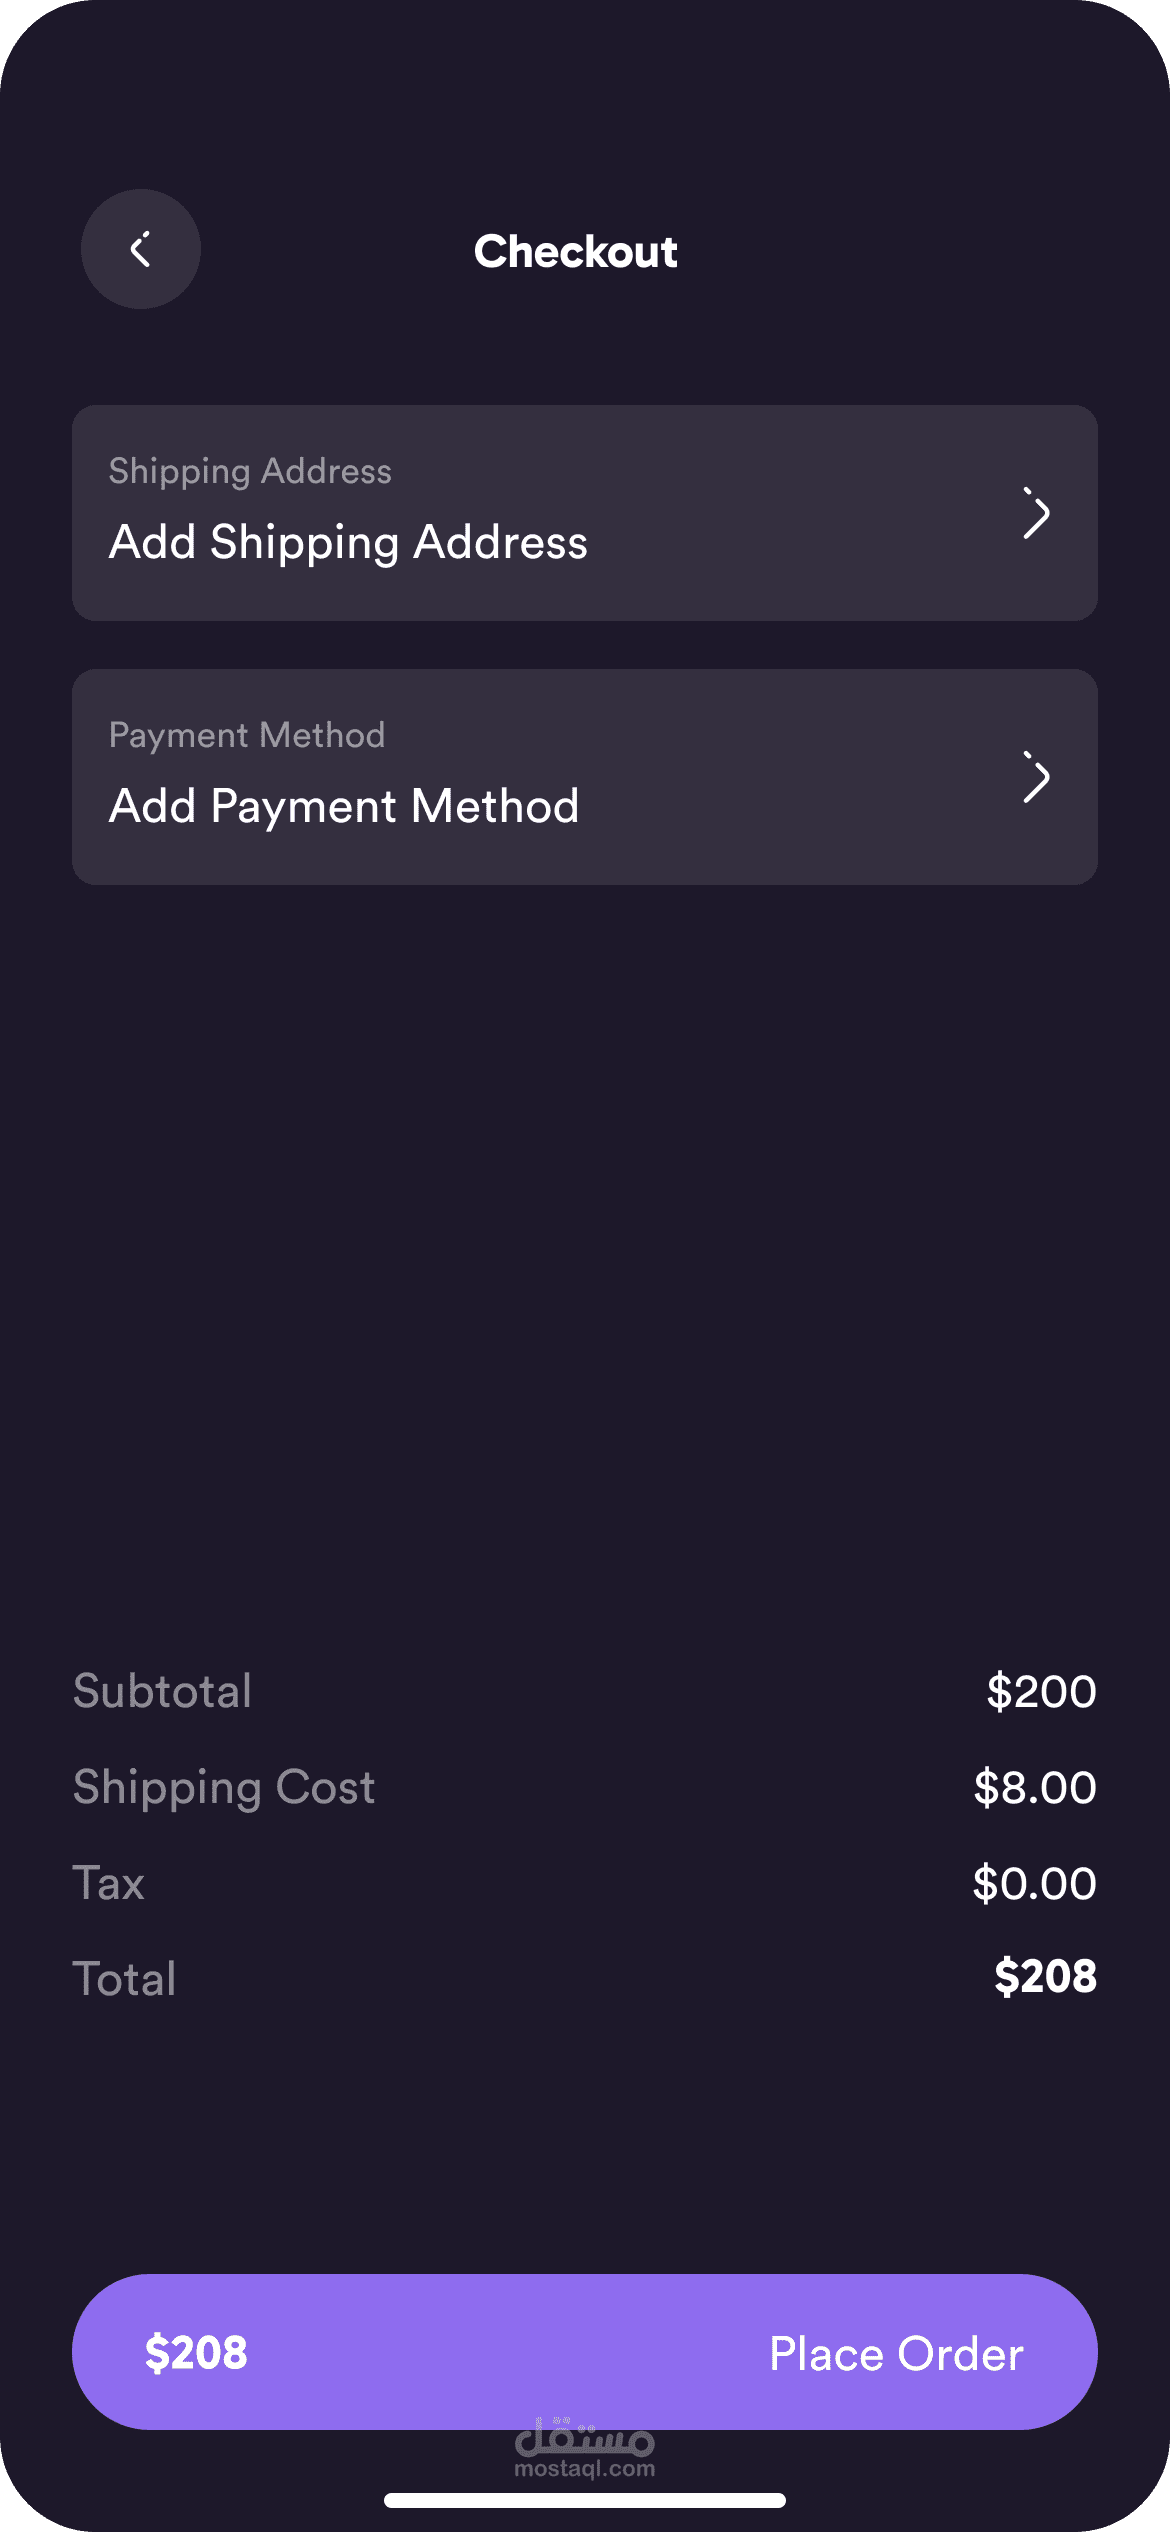
Task: Click the Tax label
Action: pyautogui.click(x=109, y=1883)
